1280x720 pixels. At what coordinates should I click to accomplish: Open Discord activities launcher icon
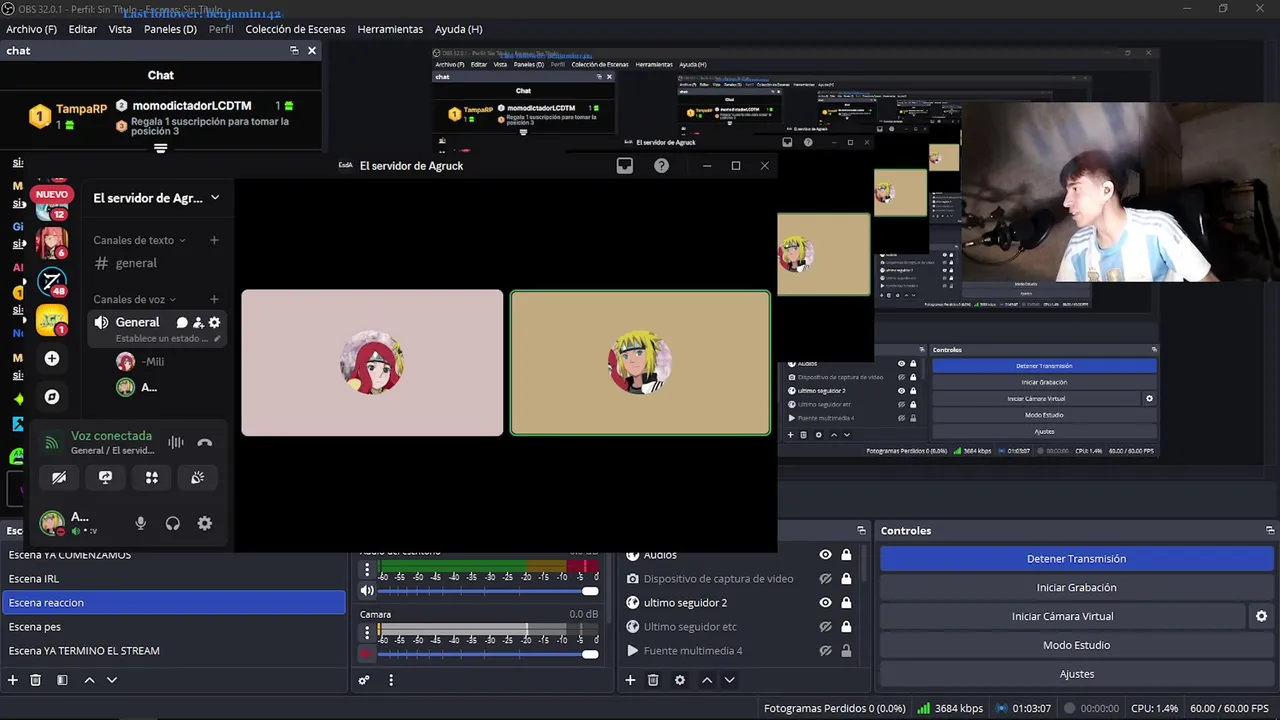(151, 478)
